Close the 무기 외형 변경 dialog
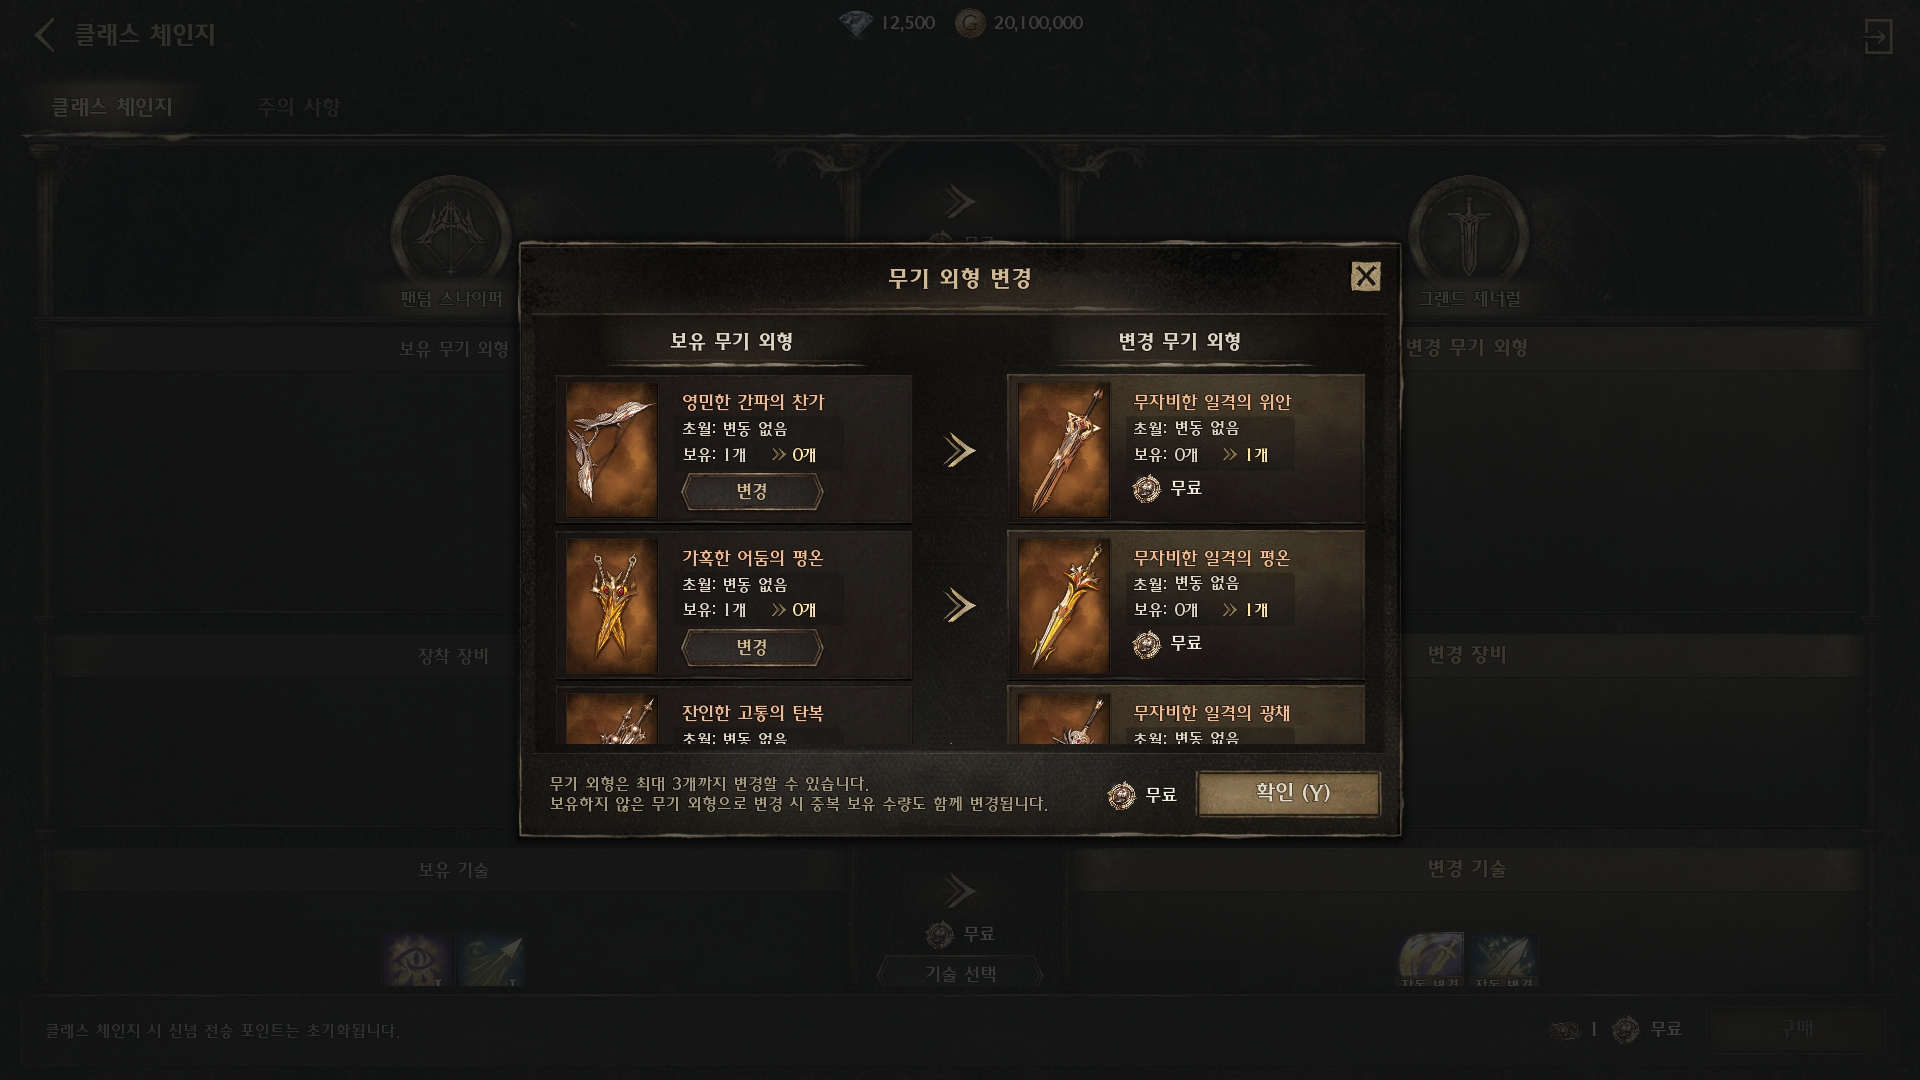 1365,277
